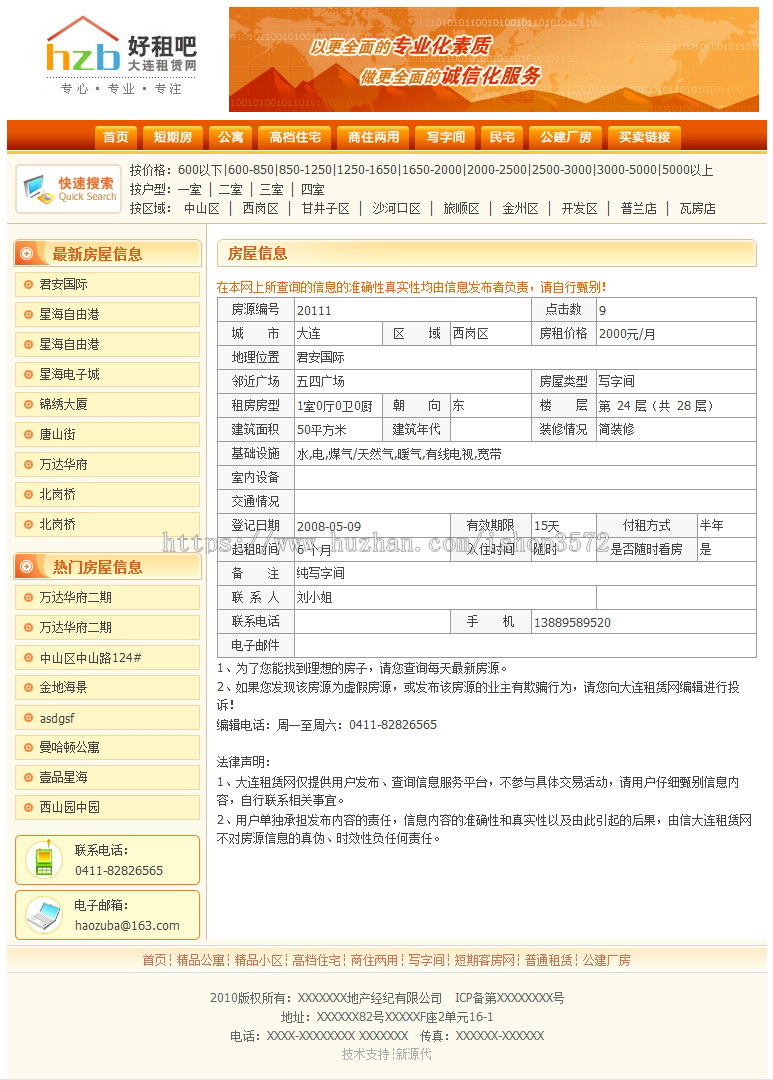Filter by area 沙河口区
The width and height of the screenshot is (773, 1080).
pyautogui.click(x=396, y=209)
